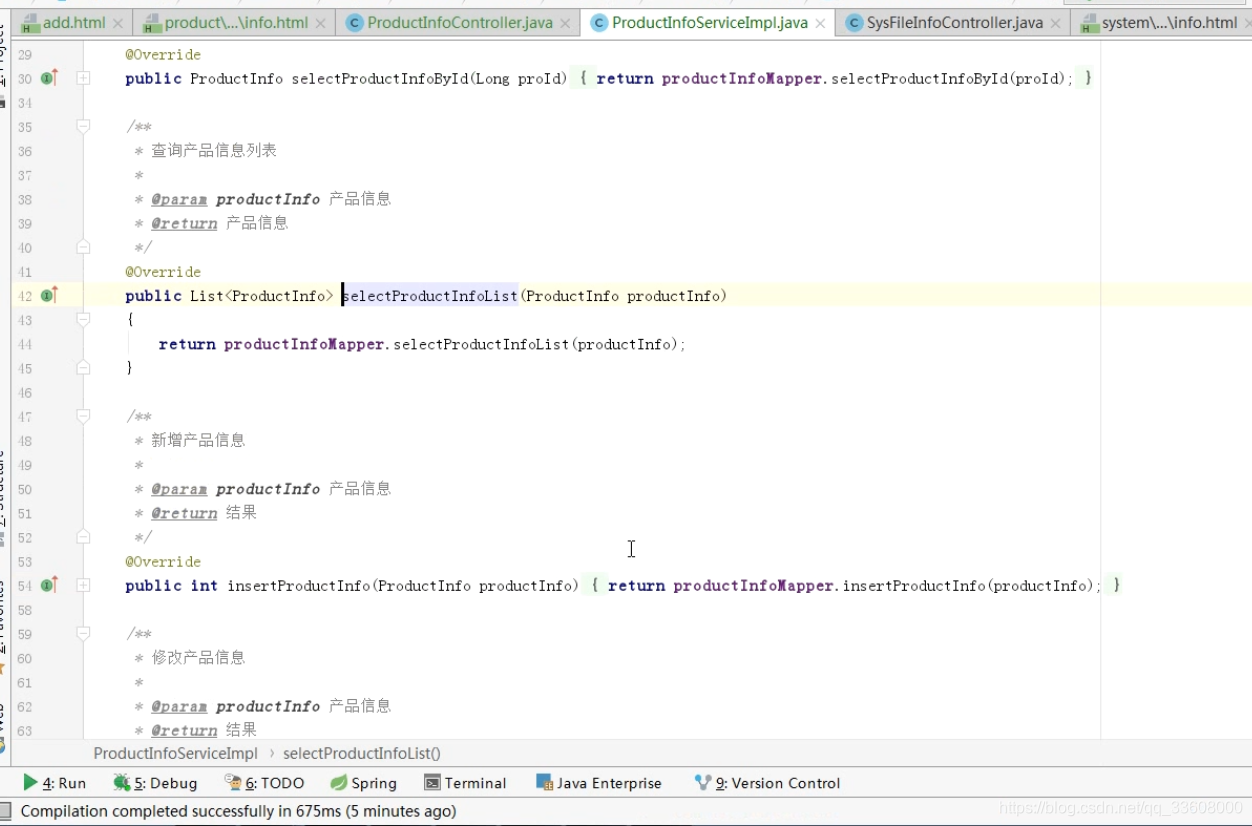Image resolution: width=1252 pixels, height=826 pixels.
Task: Switch to the product\...\info.html tab
Action: [x=236, y=22]
